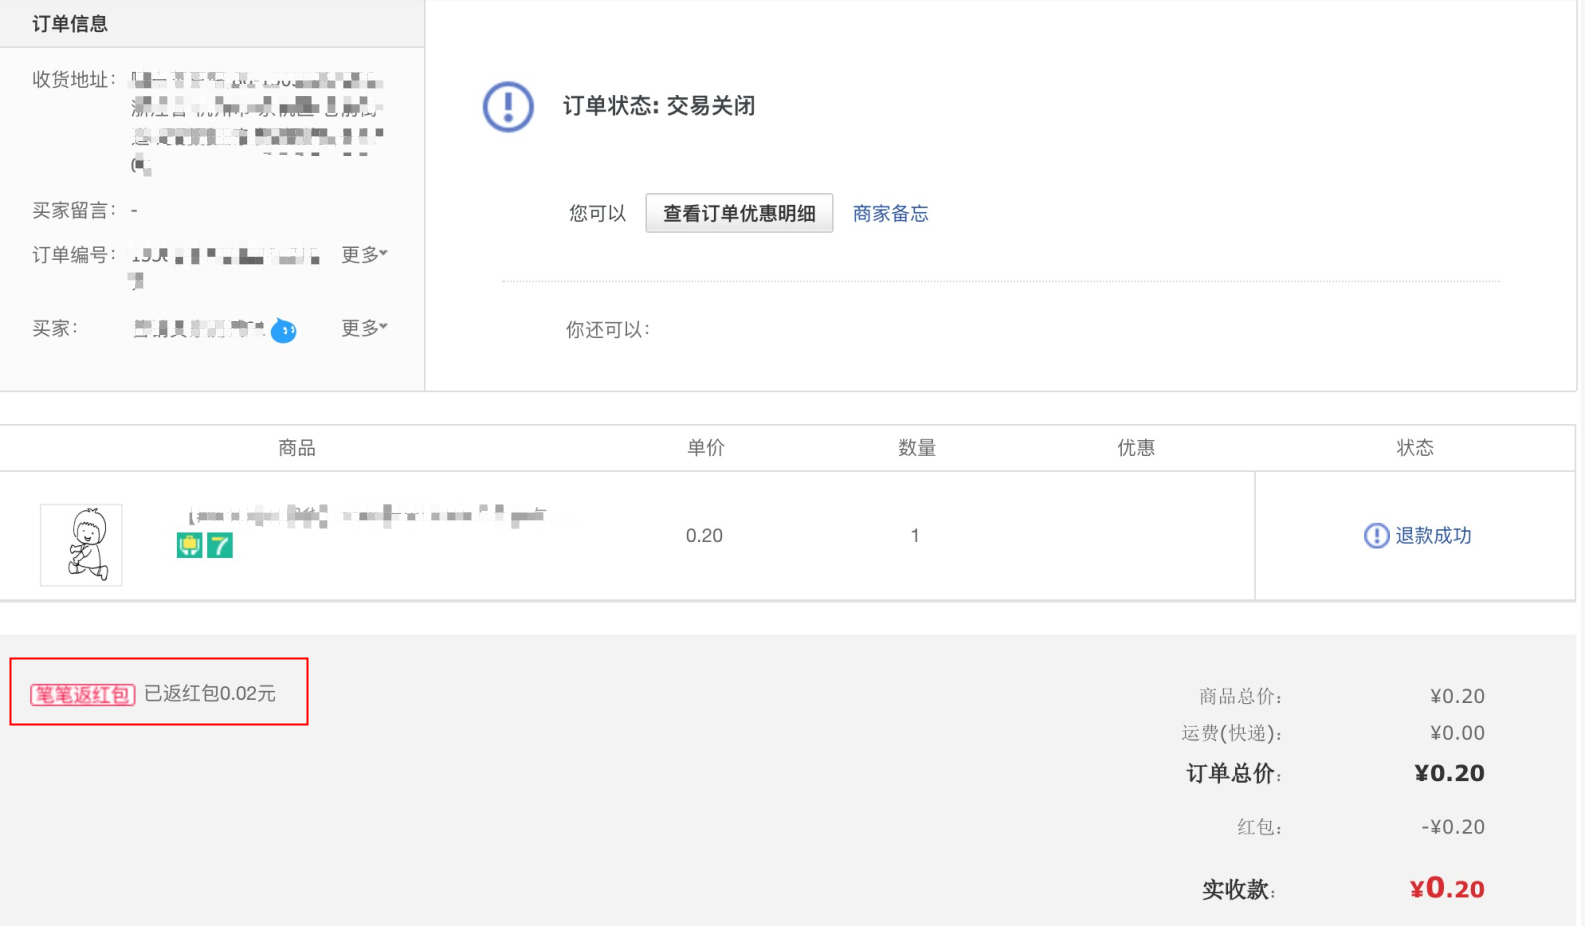Click the 笔笔返红包 tag
Viewport: 1585px width, 926px height.
click(x=82, y=694)
